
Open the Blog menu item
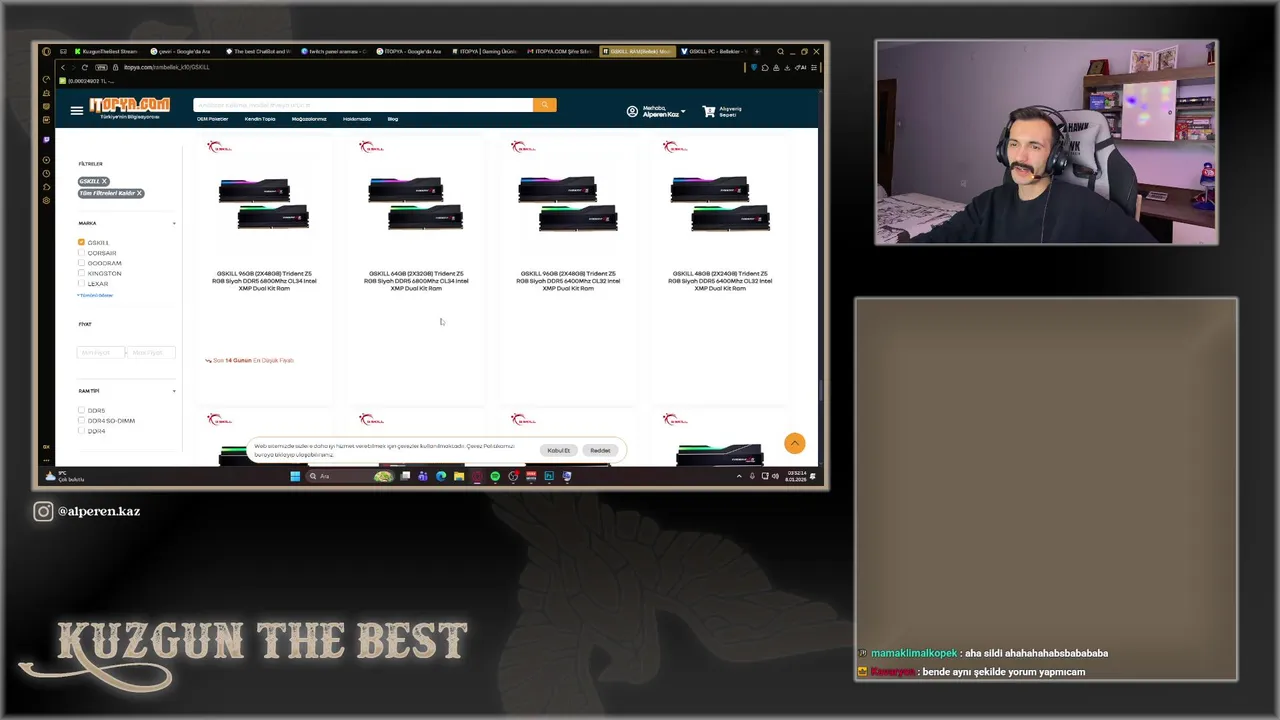[x=393, y=119]
